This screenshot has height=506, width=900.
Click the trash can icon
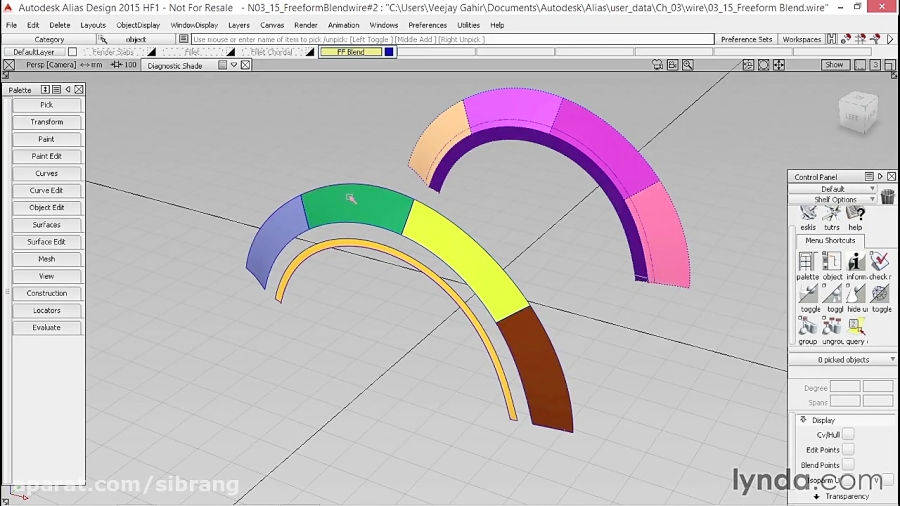point(887,197)
